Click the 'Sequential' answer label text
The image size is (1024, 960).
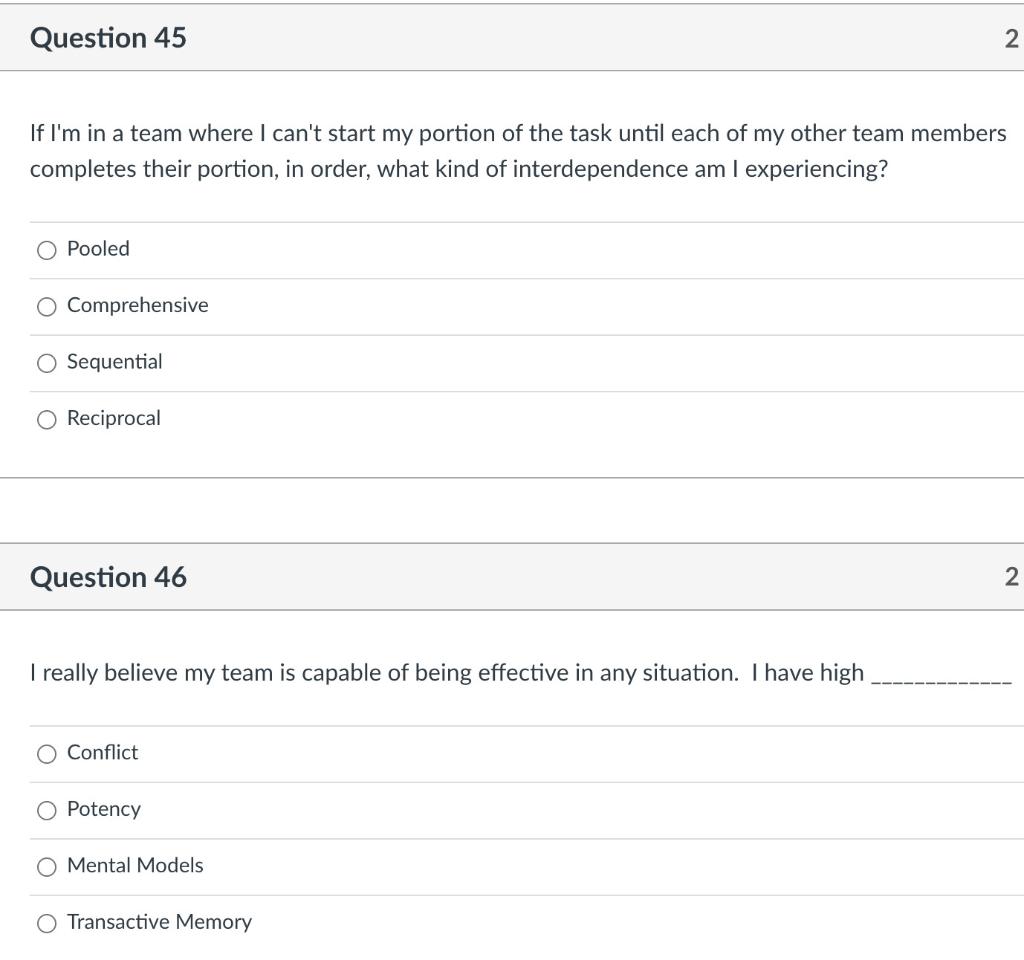(114, 362)
